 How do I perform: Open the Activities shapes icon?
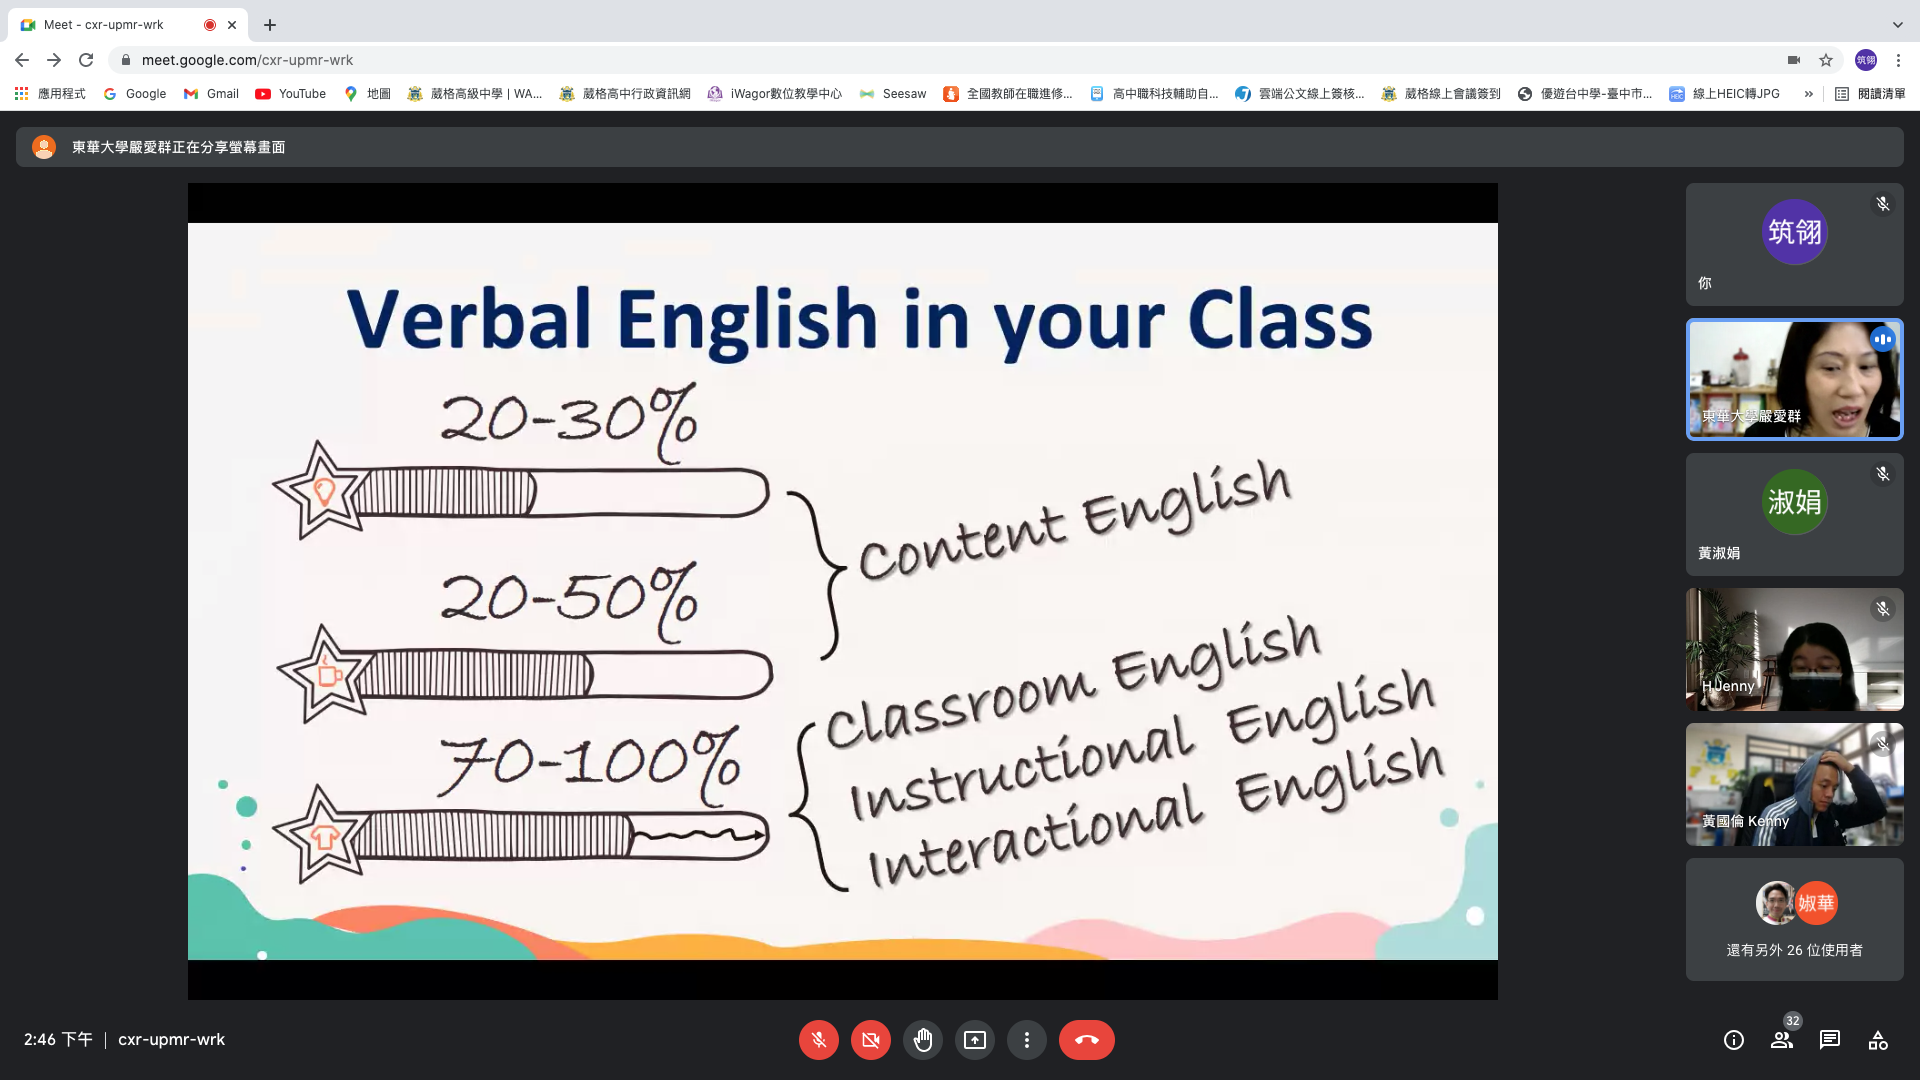[x=1877, y=1040]
